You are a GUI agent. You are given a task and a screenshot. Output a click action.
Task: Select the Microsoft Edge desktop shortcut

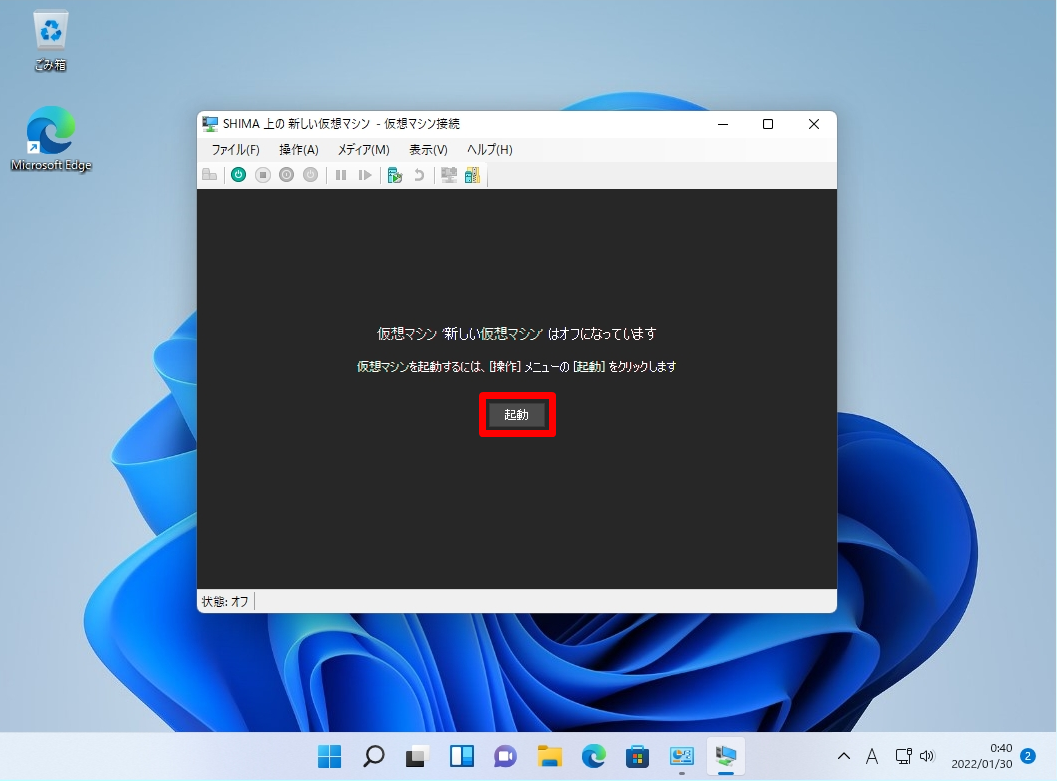(x=51, y=139)
